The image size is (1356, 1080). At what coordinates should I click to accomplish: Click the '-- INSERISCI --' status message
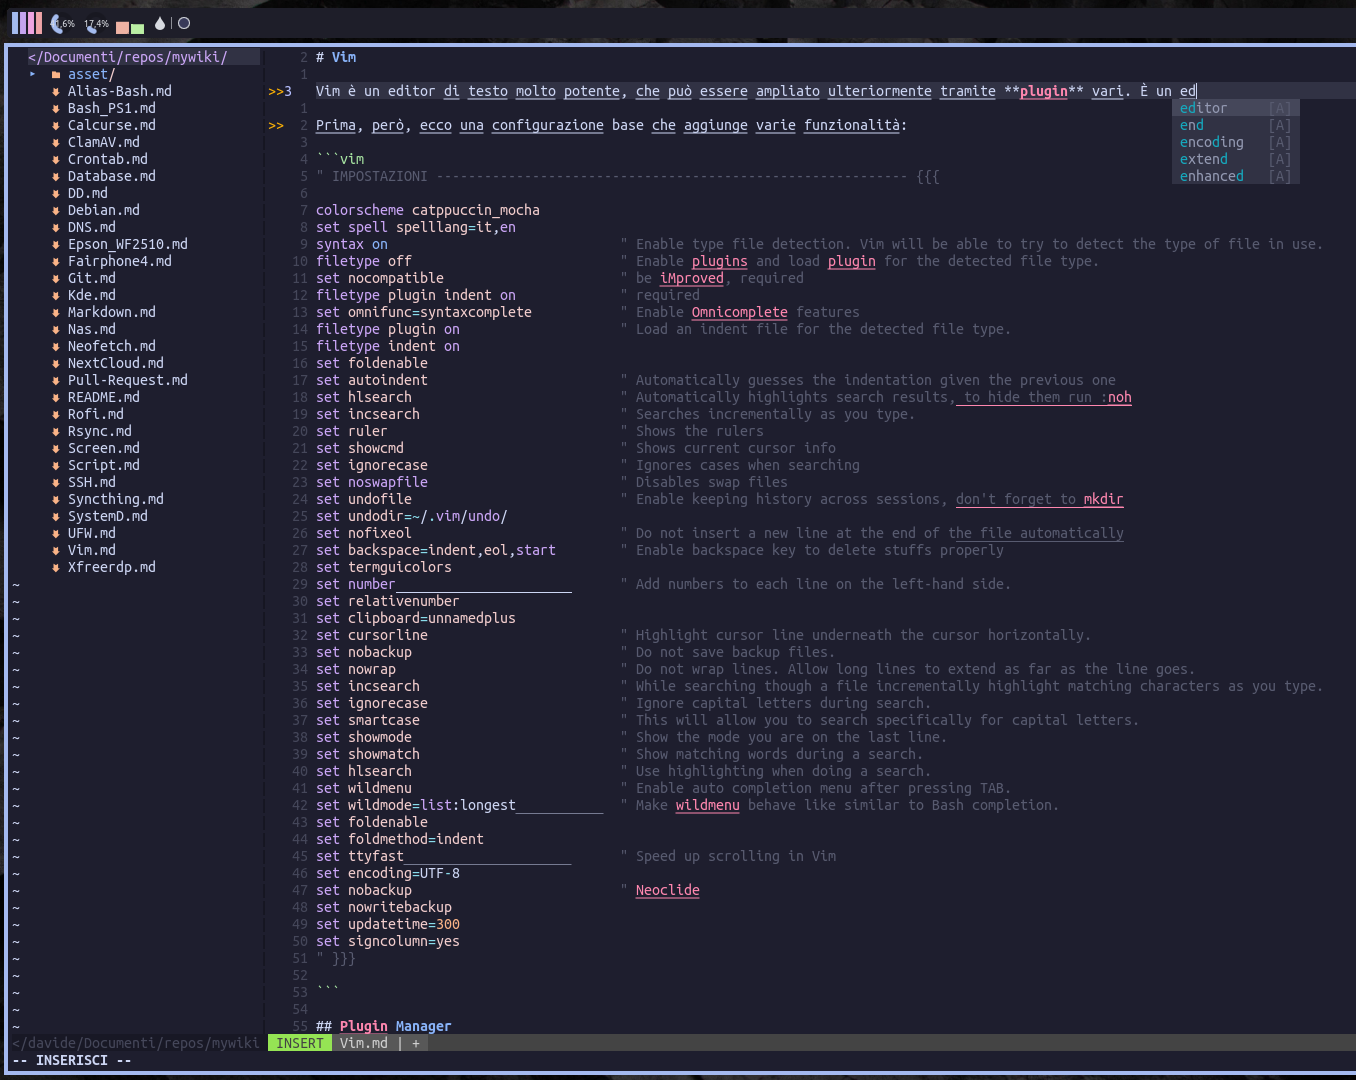pos(72,1060)
